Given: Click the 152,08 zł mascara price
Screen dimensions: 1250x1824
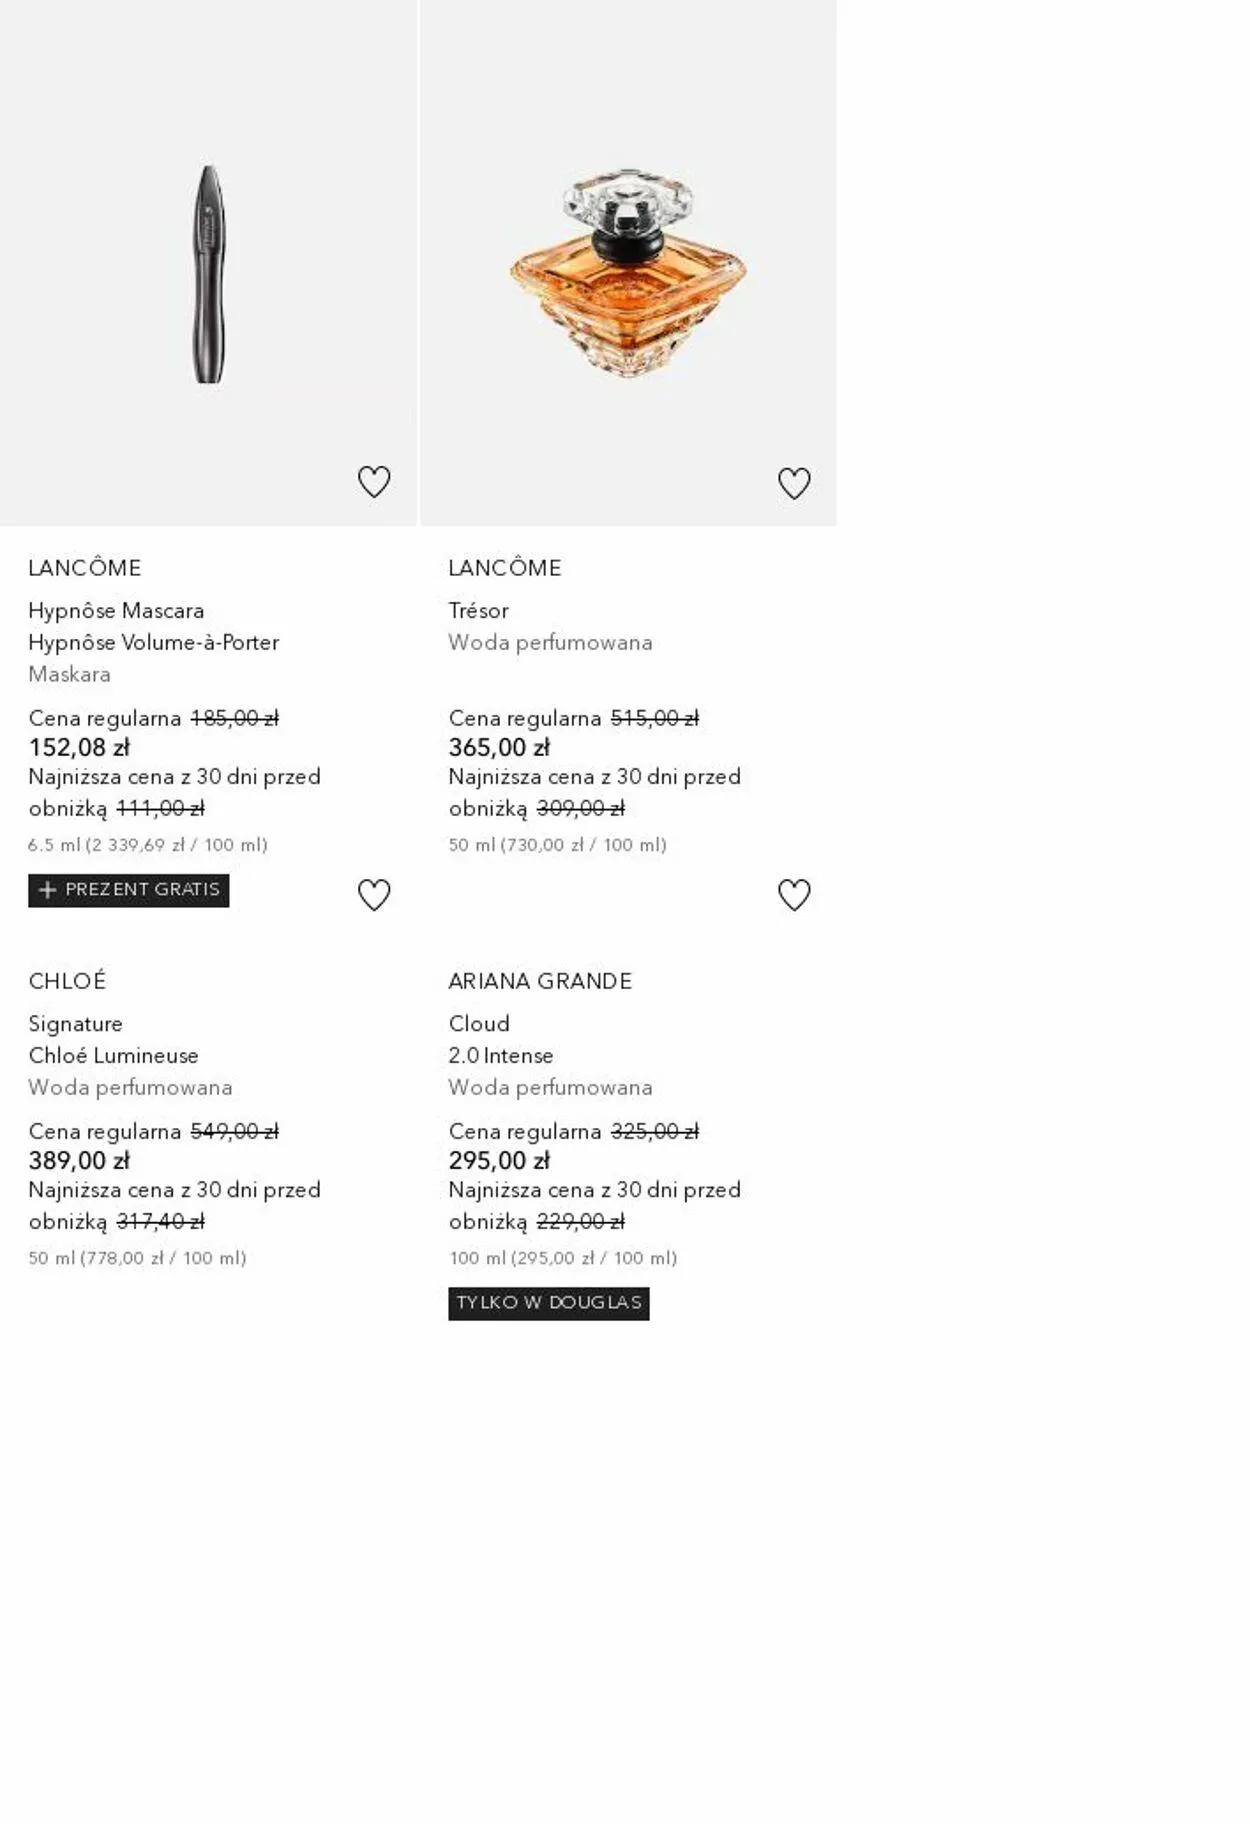Looking at the screenshot, I should pos(79,747).
